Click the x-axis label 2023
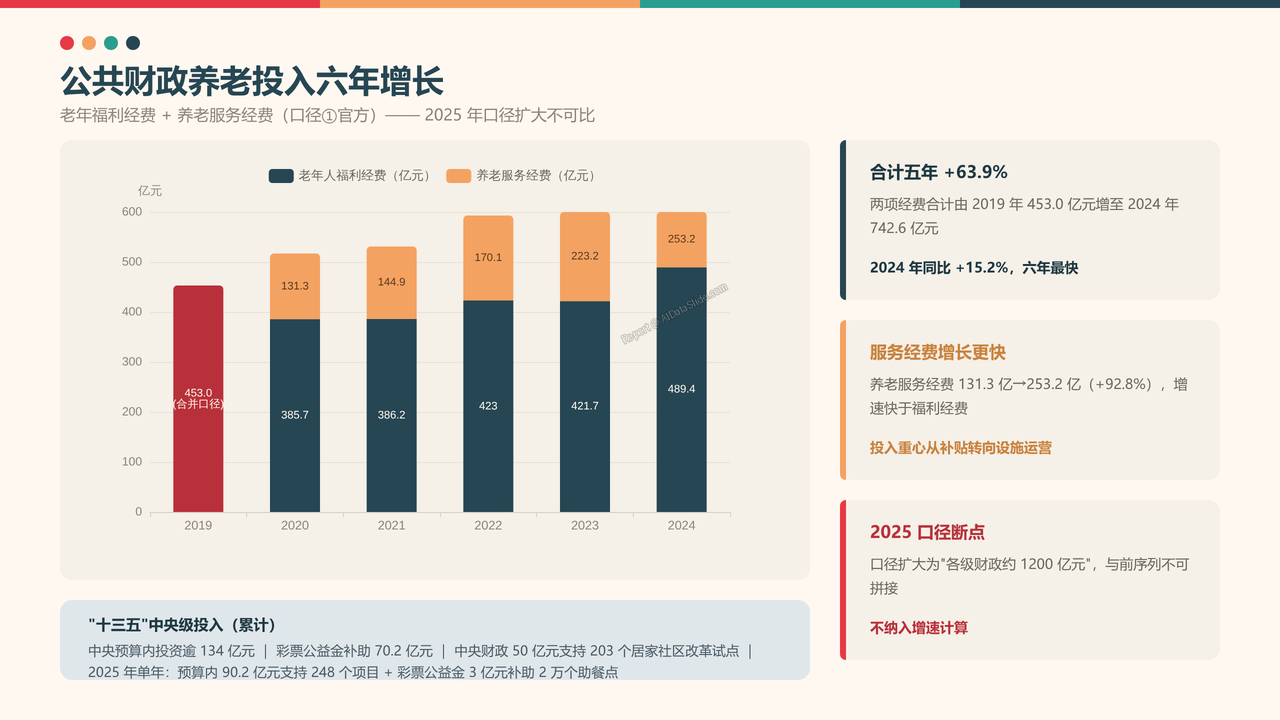Screen dimensions: 1280x720 click(x=585, y=526)
